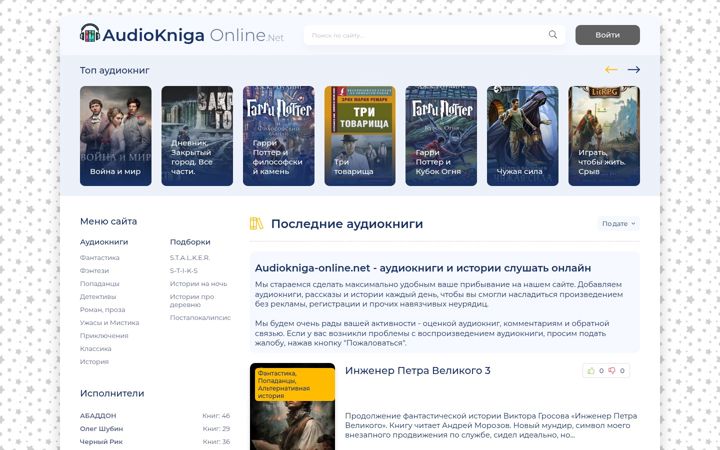
Task: Open the Истории на ночь collection
Action: click(x=198, y=283)
